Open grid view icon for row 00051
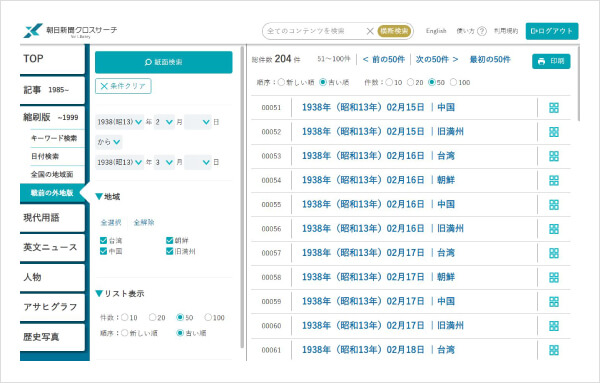The width and height of the screenshot is (600, 383). pyautogui.click(x=554, y=108)
